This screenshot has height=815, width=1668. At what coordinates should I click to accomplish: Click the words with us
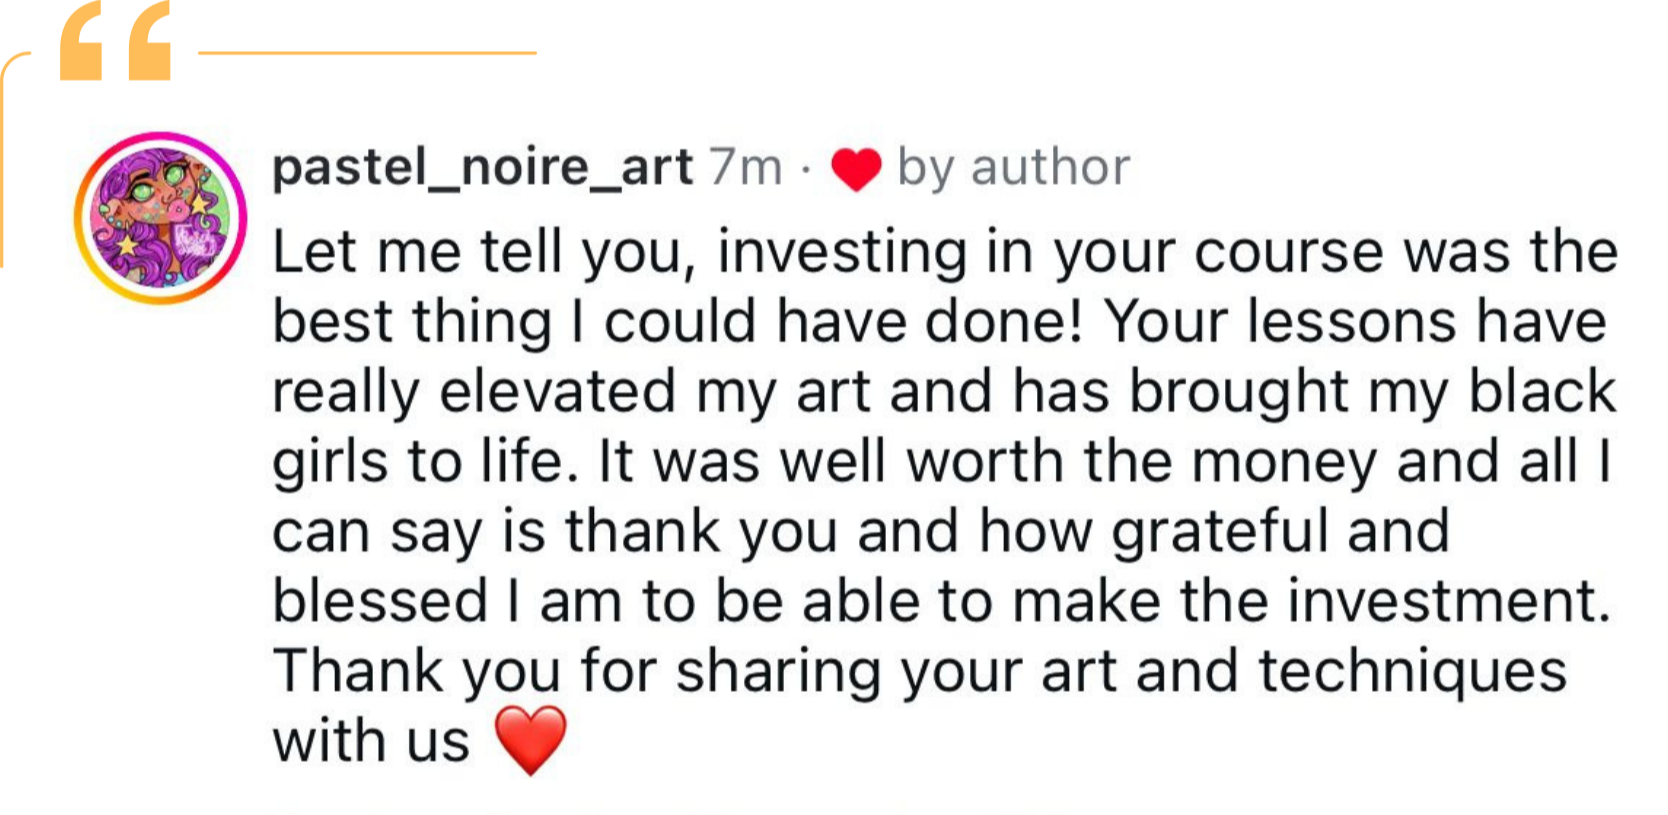[371, 741]
